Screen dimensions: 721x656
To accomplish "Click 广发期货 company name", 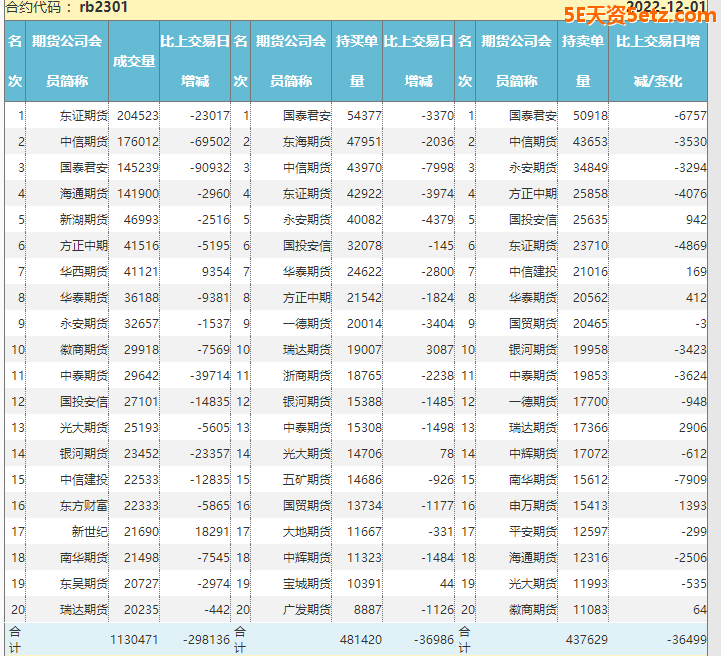I will click(x=307, y=610).
